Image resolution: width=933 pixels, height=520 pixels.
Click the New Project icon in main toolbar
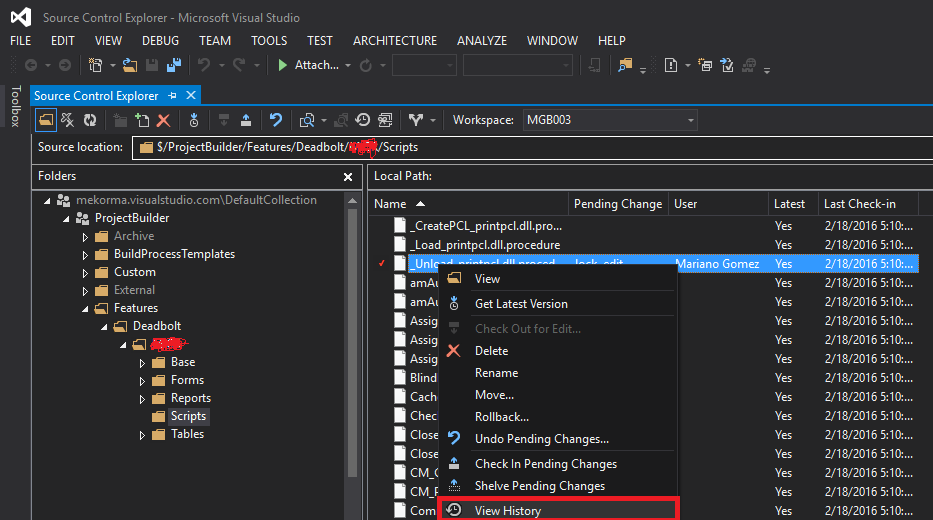pos(95,65)
